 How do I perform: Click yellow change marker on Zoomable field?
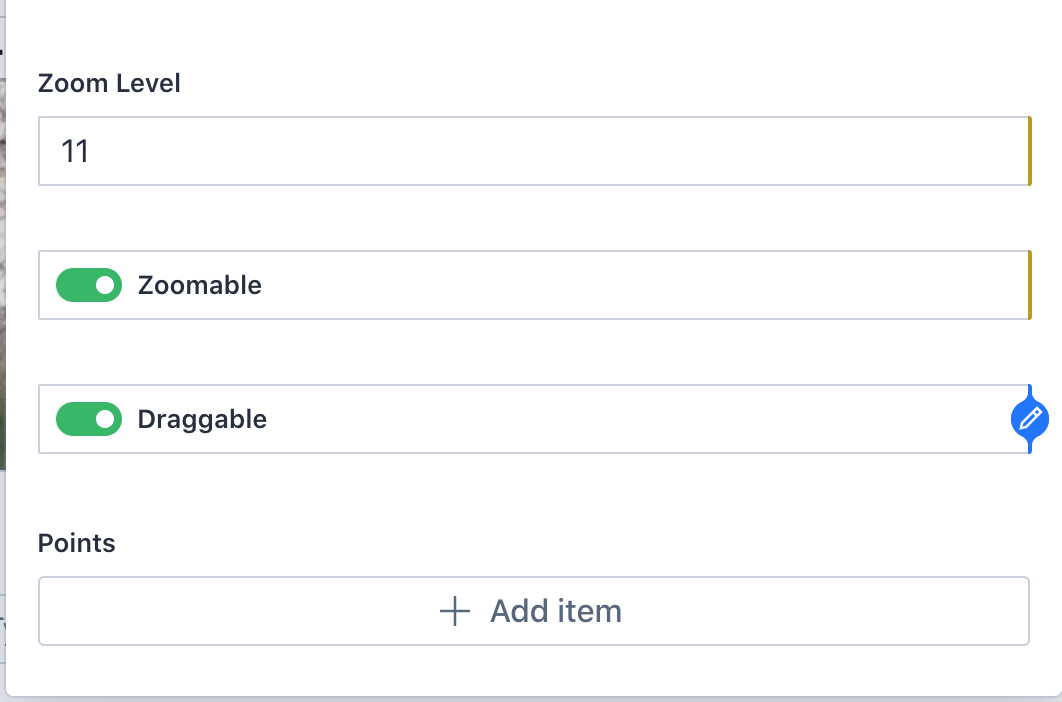pos(1029,285)
